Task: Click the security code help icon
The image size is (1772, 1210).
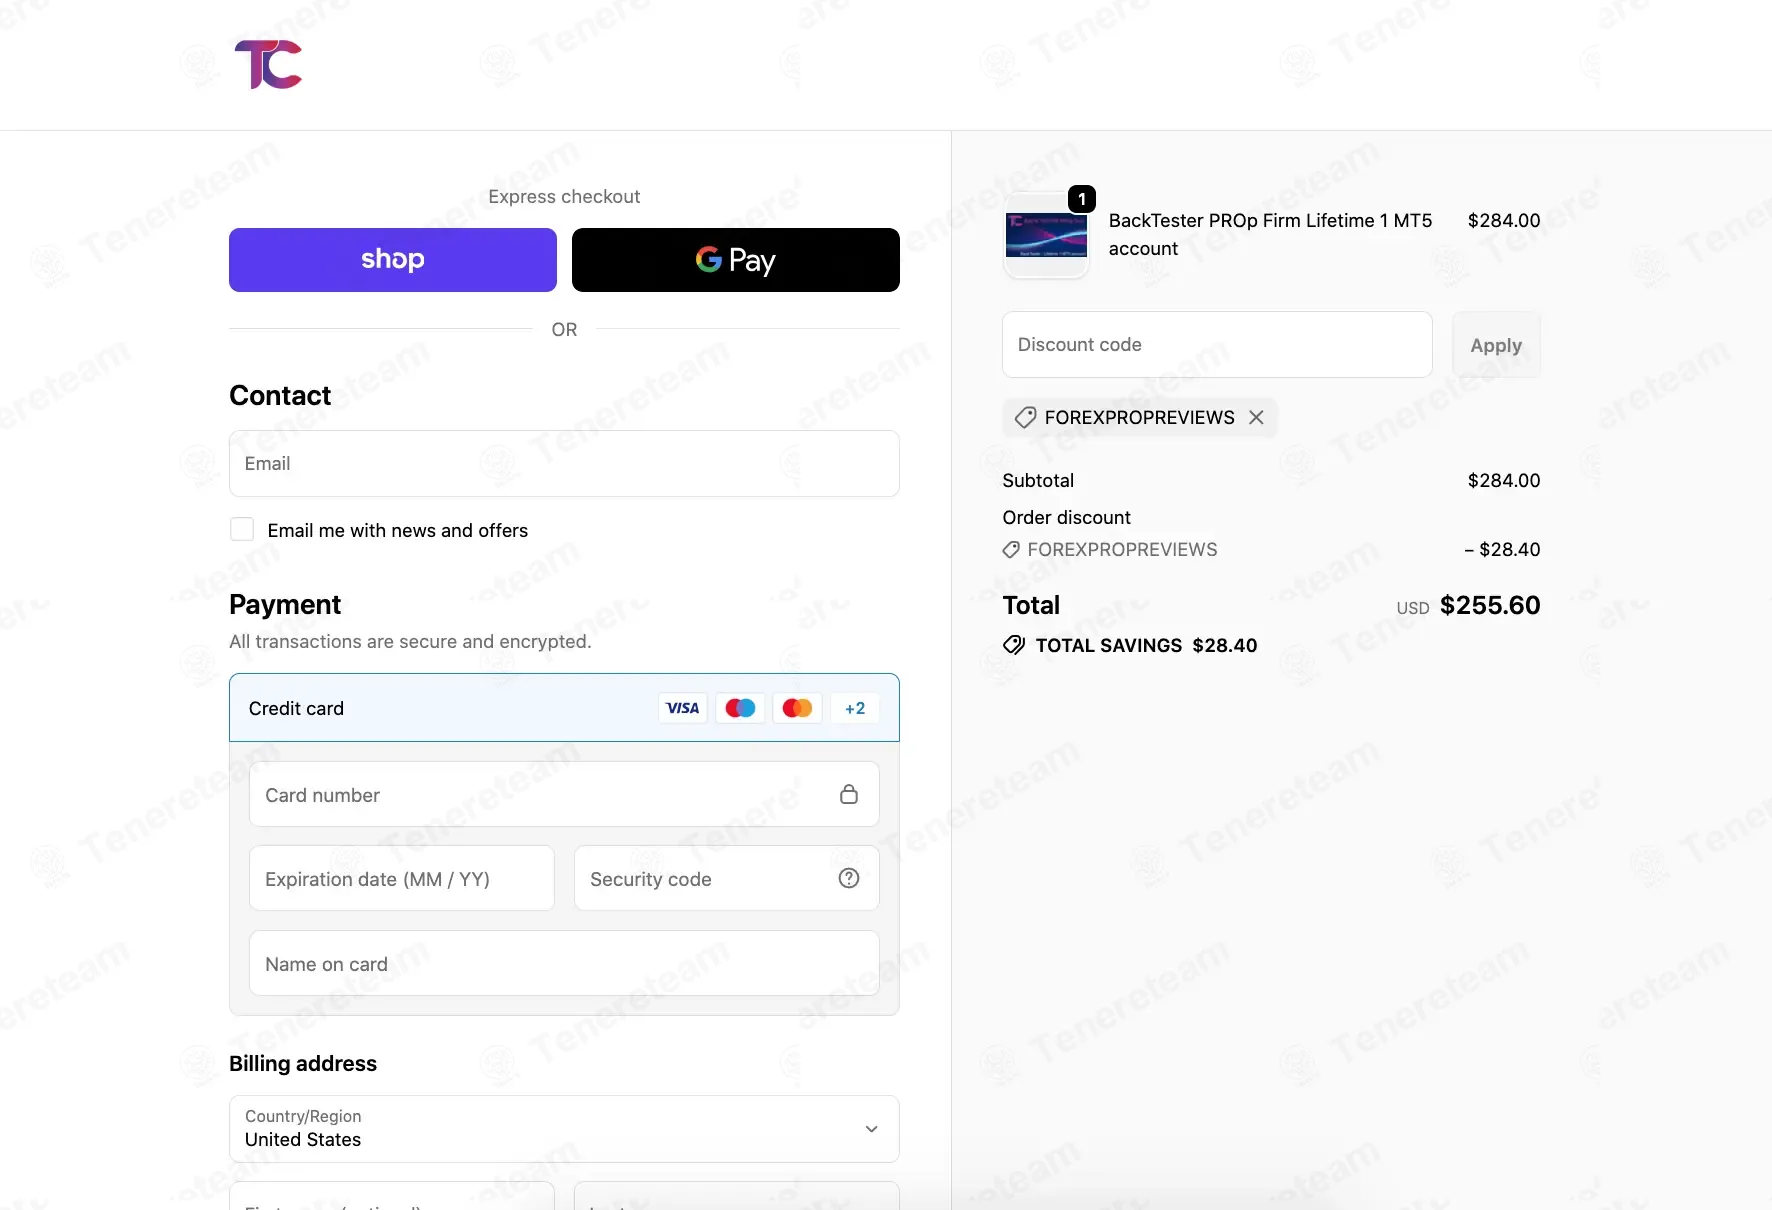Action: pyautogui.click(x=849, y=878)
